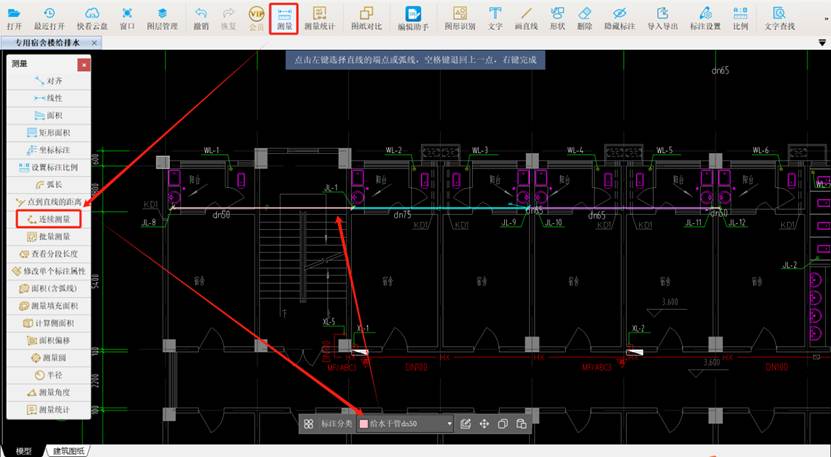This screenshot has width=831, height=457.
Task: Open the document tab list dropdown arrow
Action: (x=823, y=42)
